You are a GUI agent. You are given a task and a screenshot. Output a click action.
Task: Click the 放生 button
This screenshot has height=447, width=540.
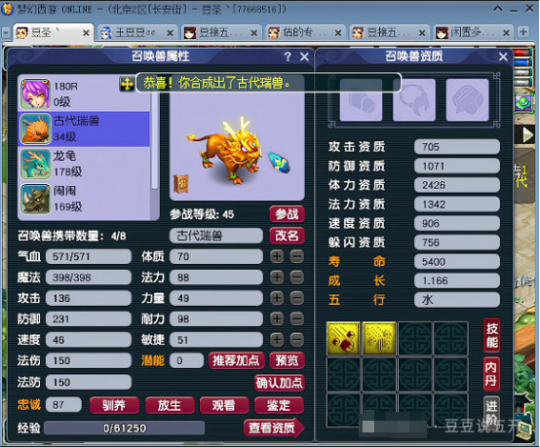click(x=170, y=405)
